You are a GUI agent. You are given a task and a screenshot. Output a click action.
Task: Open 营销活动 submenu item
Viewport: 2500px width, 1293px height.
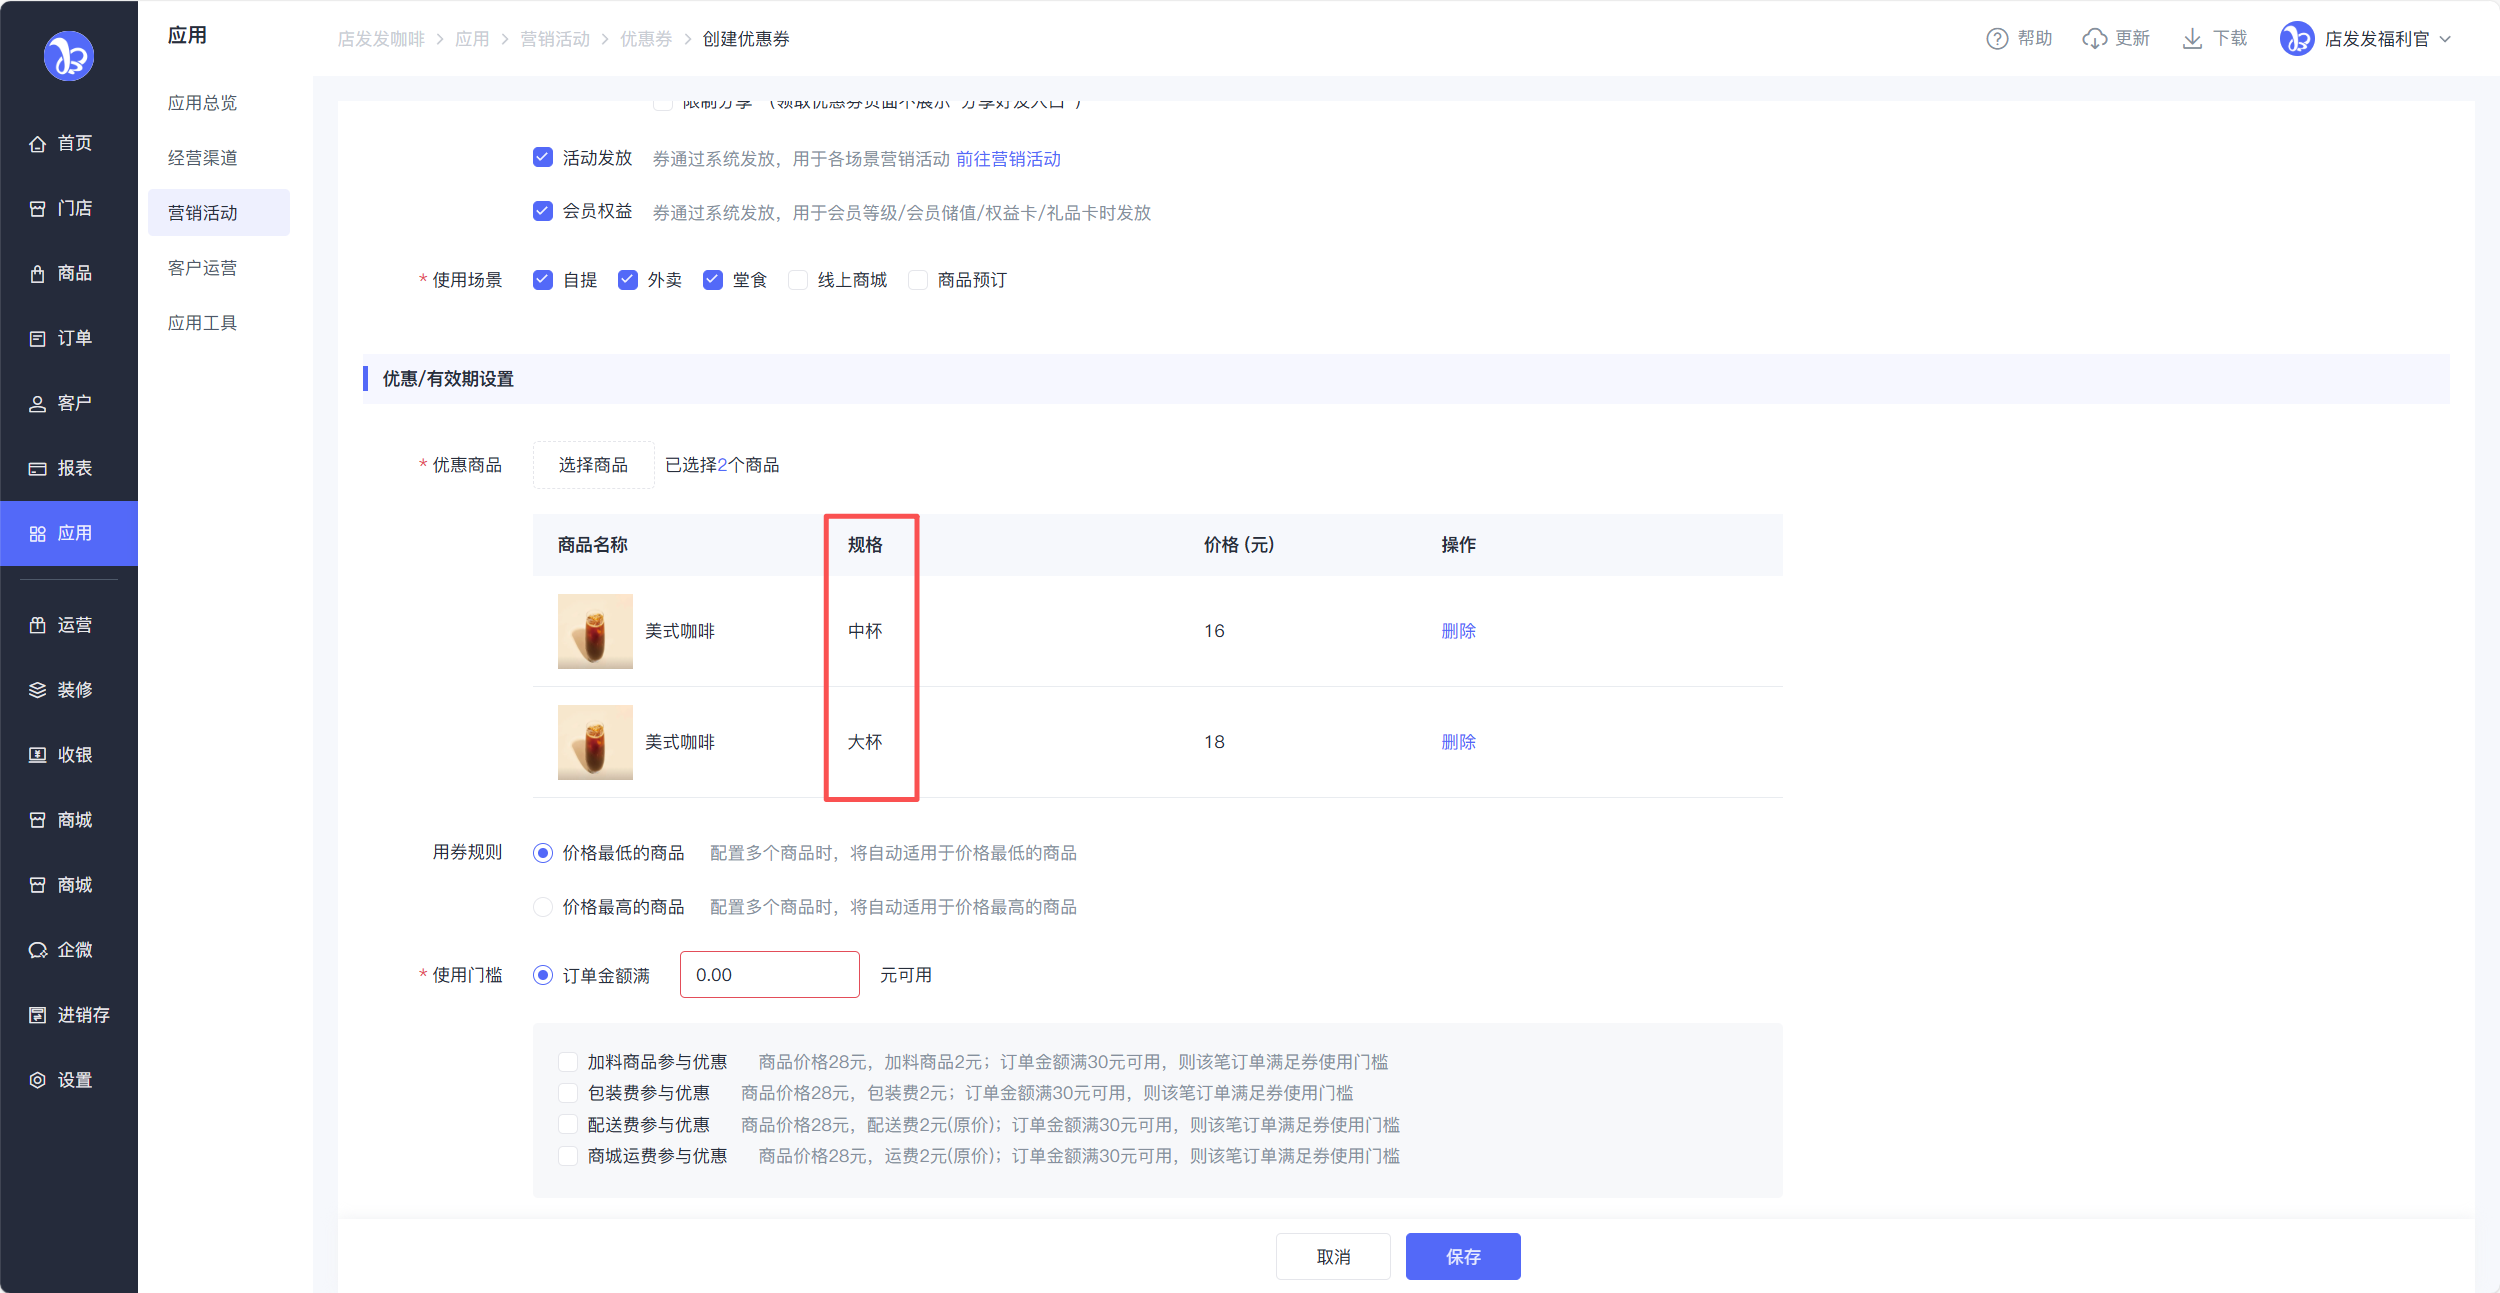(203, 213)
